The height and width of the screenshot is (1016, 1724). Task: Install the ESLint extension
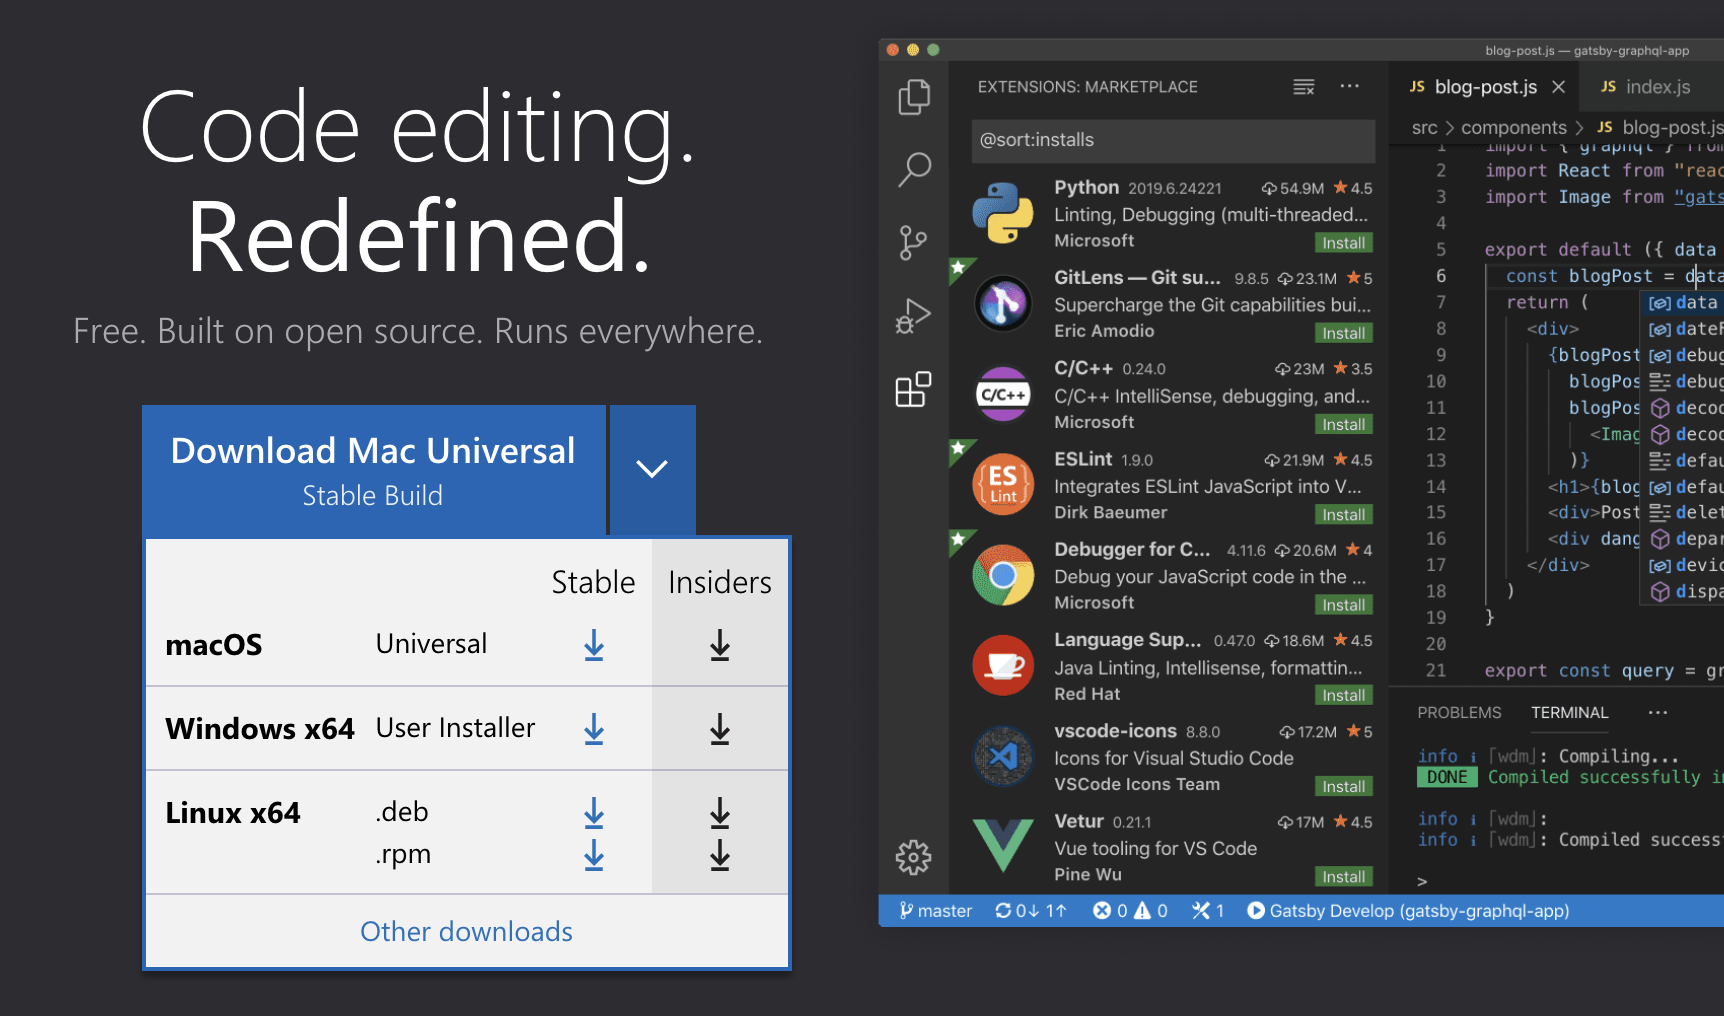(1343, 514)
